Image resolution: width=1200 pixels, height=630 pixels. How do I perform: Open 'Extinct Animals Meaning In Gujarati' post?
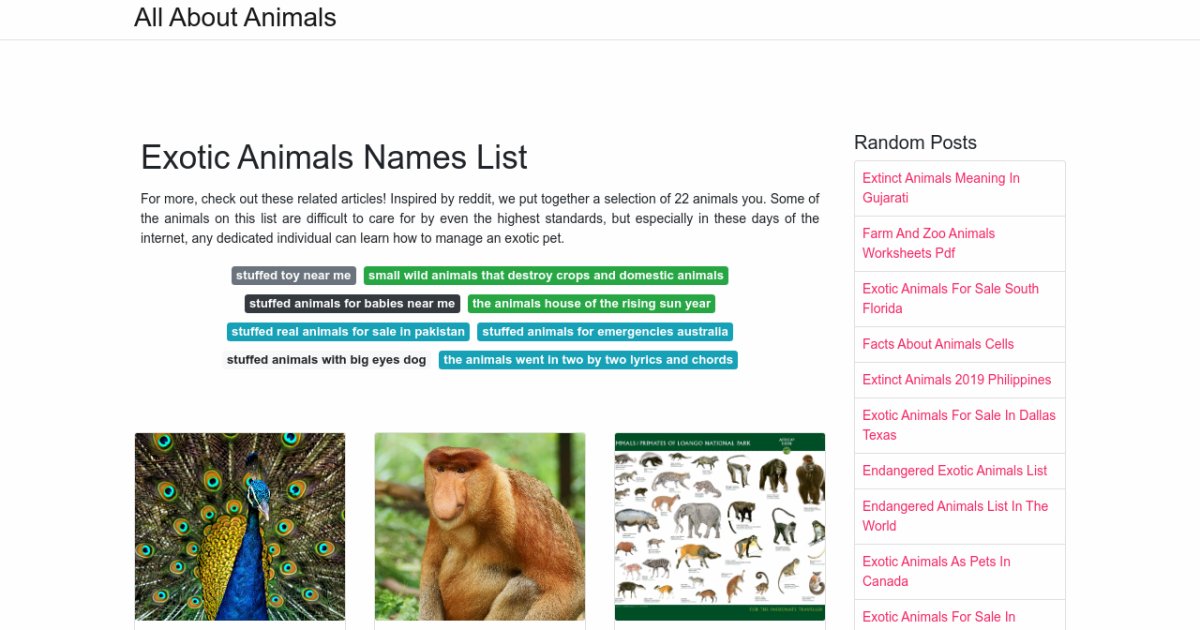(941, 188)
